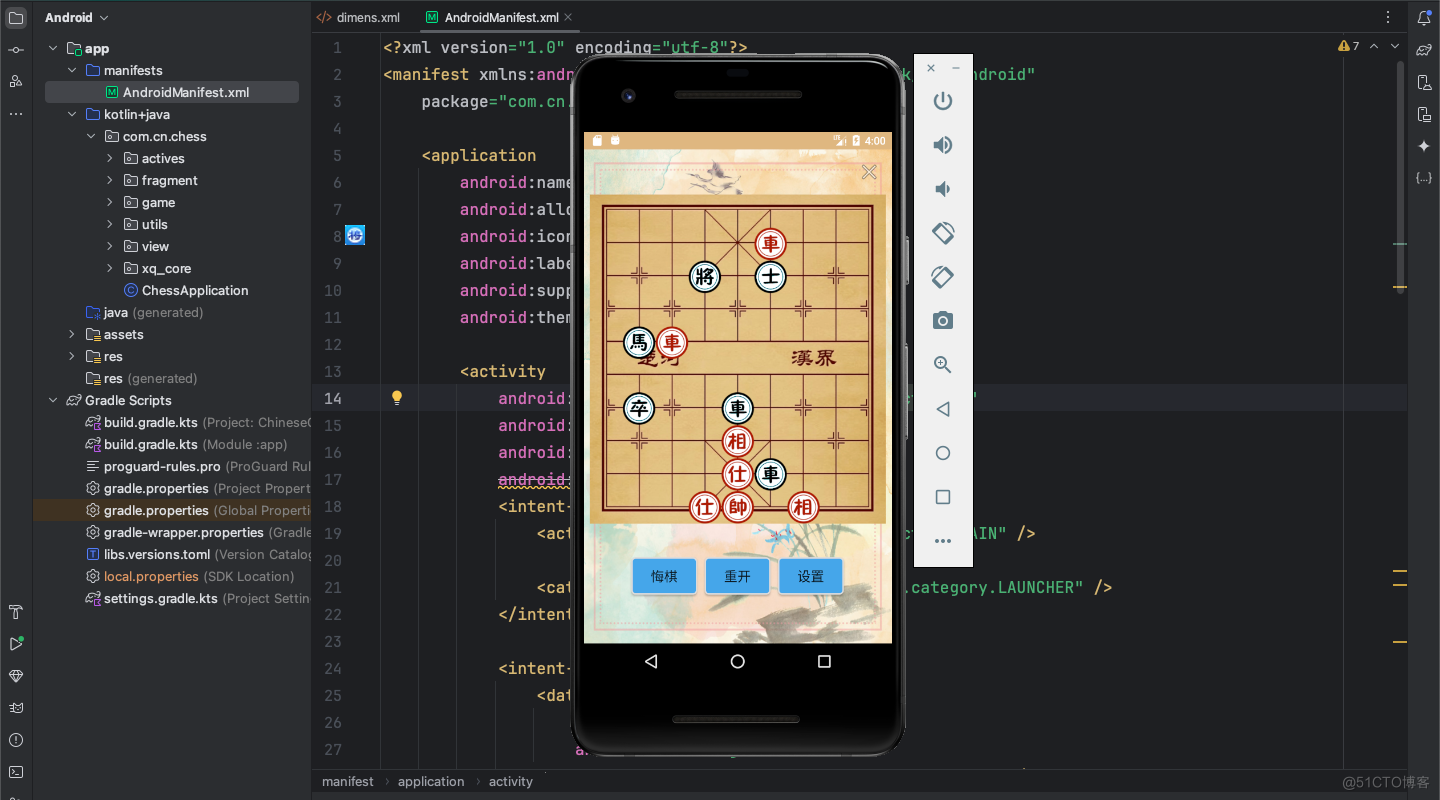Close the chess game with X icon

pyautogui.click(x=869, y=172)
